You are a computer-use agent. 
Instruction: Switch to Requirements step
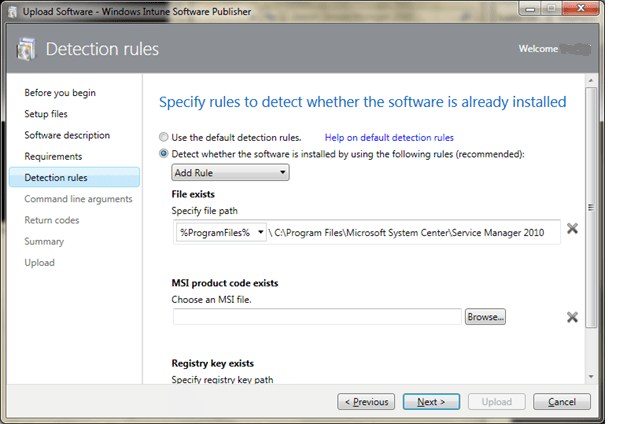pos(53,156)
